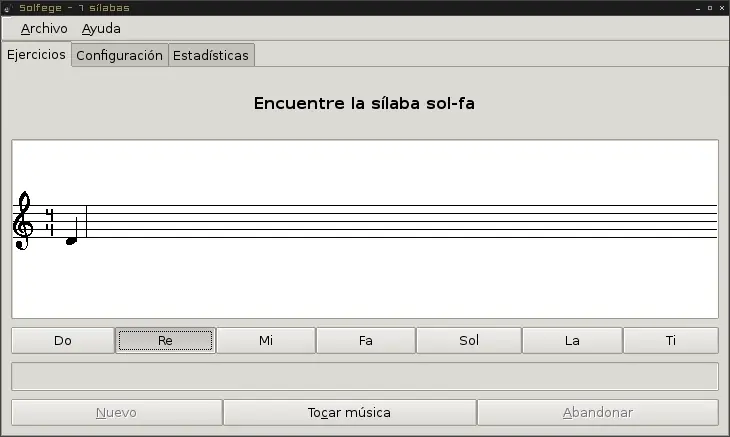This screenshot has height=437, width=730.
Task: Answer with the Do syllable button
Action: [63, 340]
